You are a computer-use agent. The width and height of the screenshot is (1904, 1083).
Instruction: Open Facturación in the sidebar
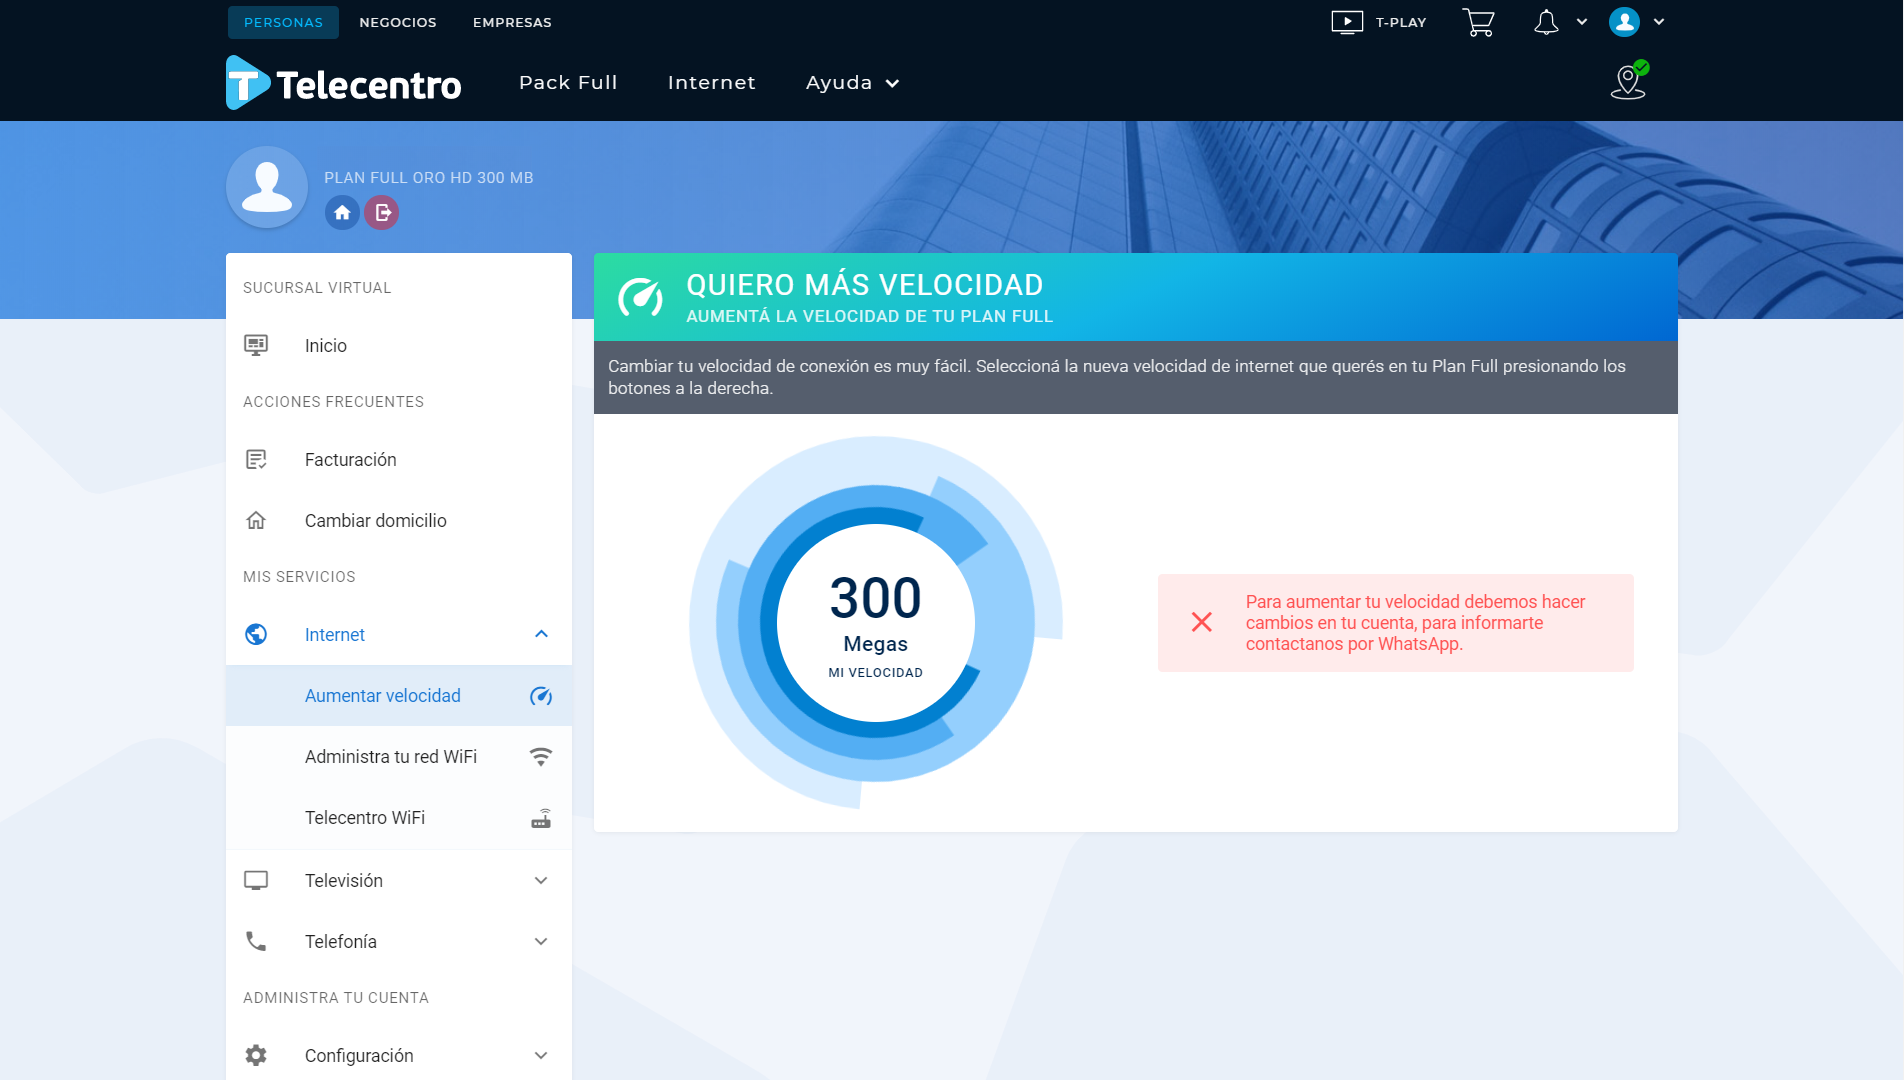coord(399,460)
